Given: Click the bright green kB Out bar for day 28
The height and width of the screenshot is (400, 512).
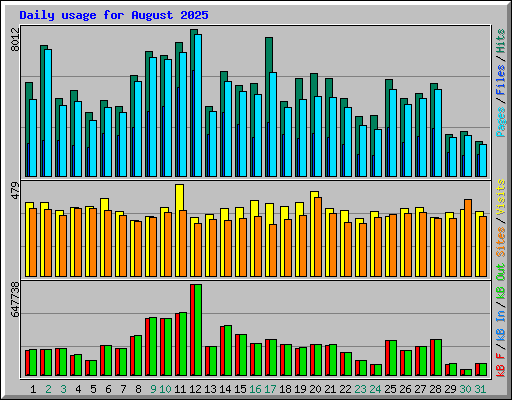Looking at the screenshot, I should click(438, 358).
